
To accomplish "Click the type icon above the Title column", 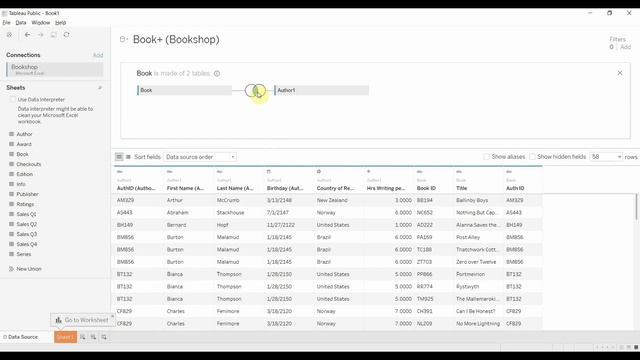I will coord(459,172).
